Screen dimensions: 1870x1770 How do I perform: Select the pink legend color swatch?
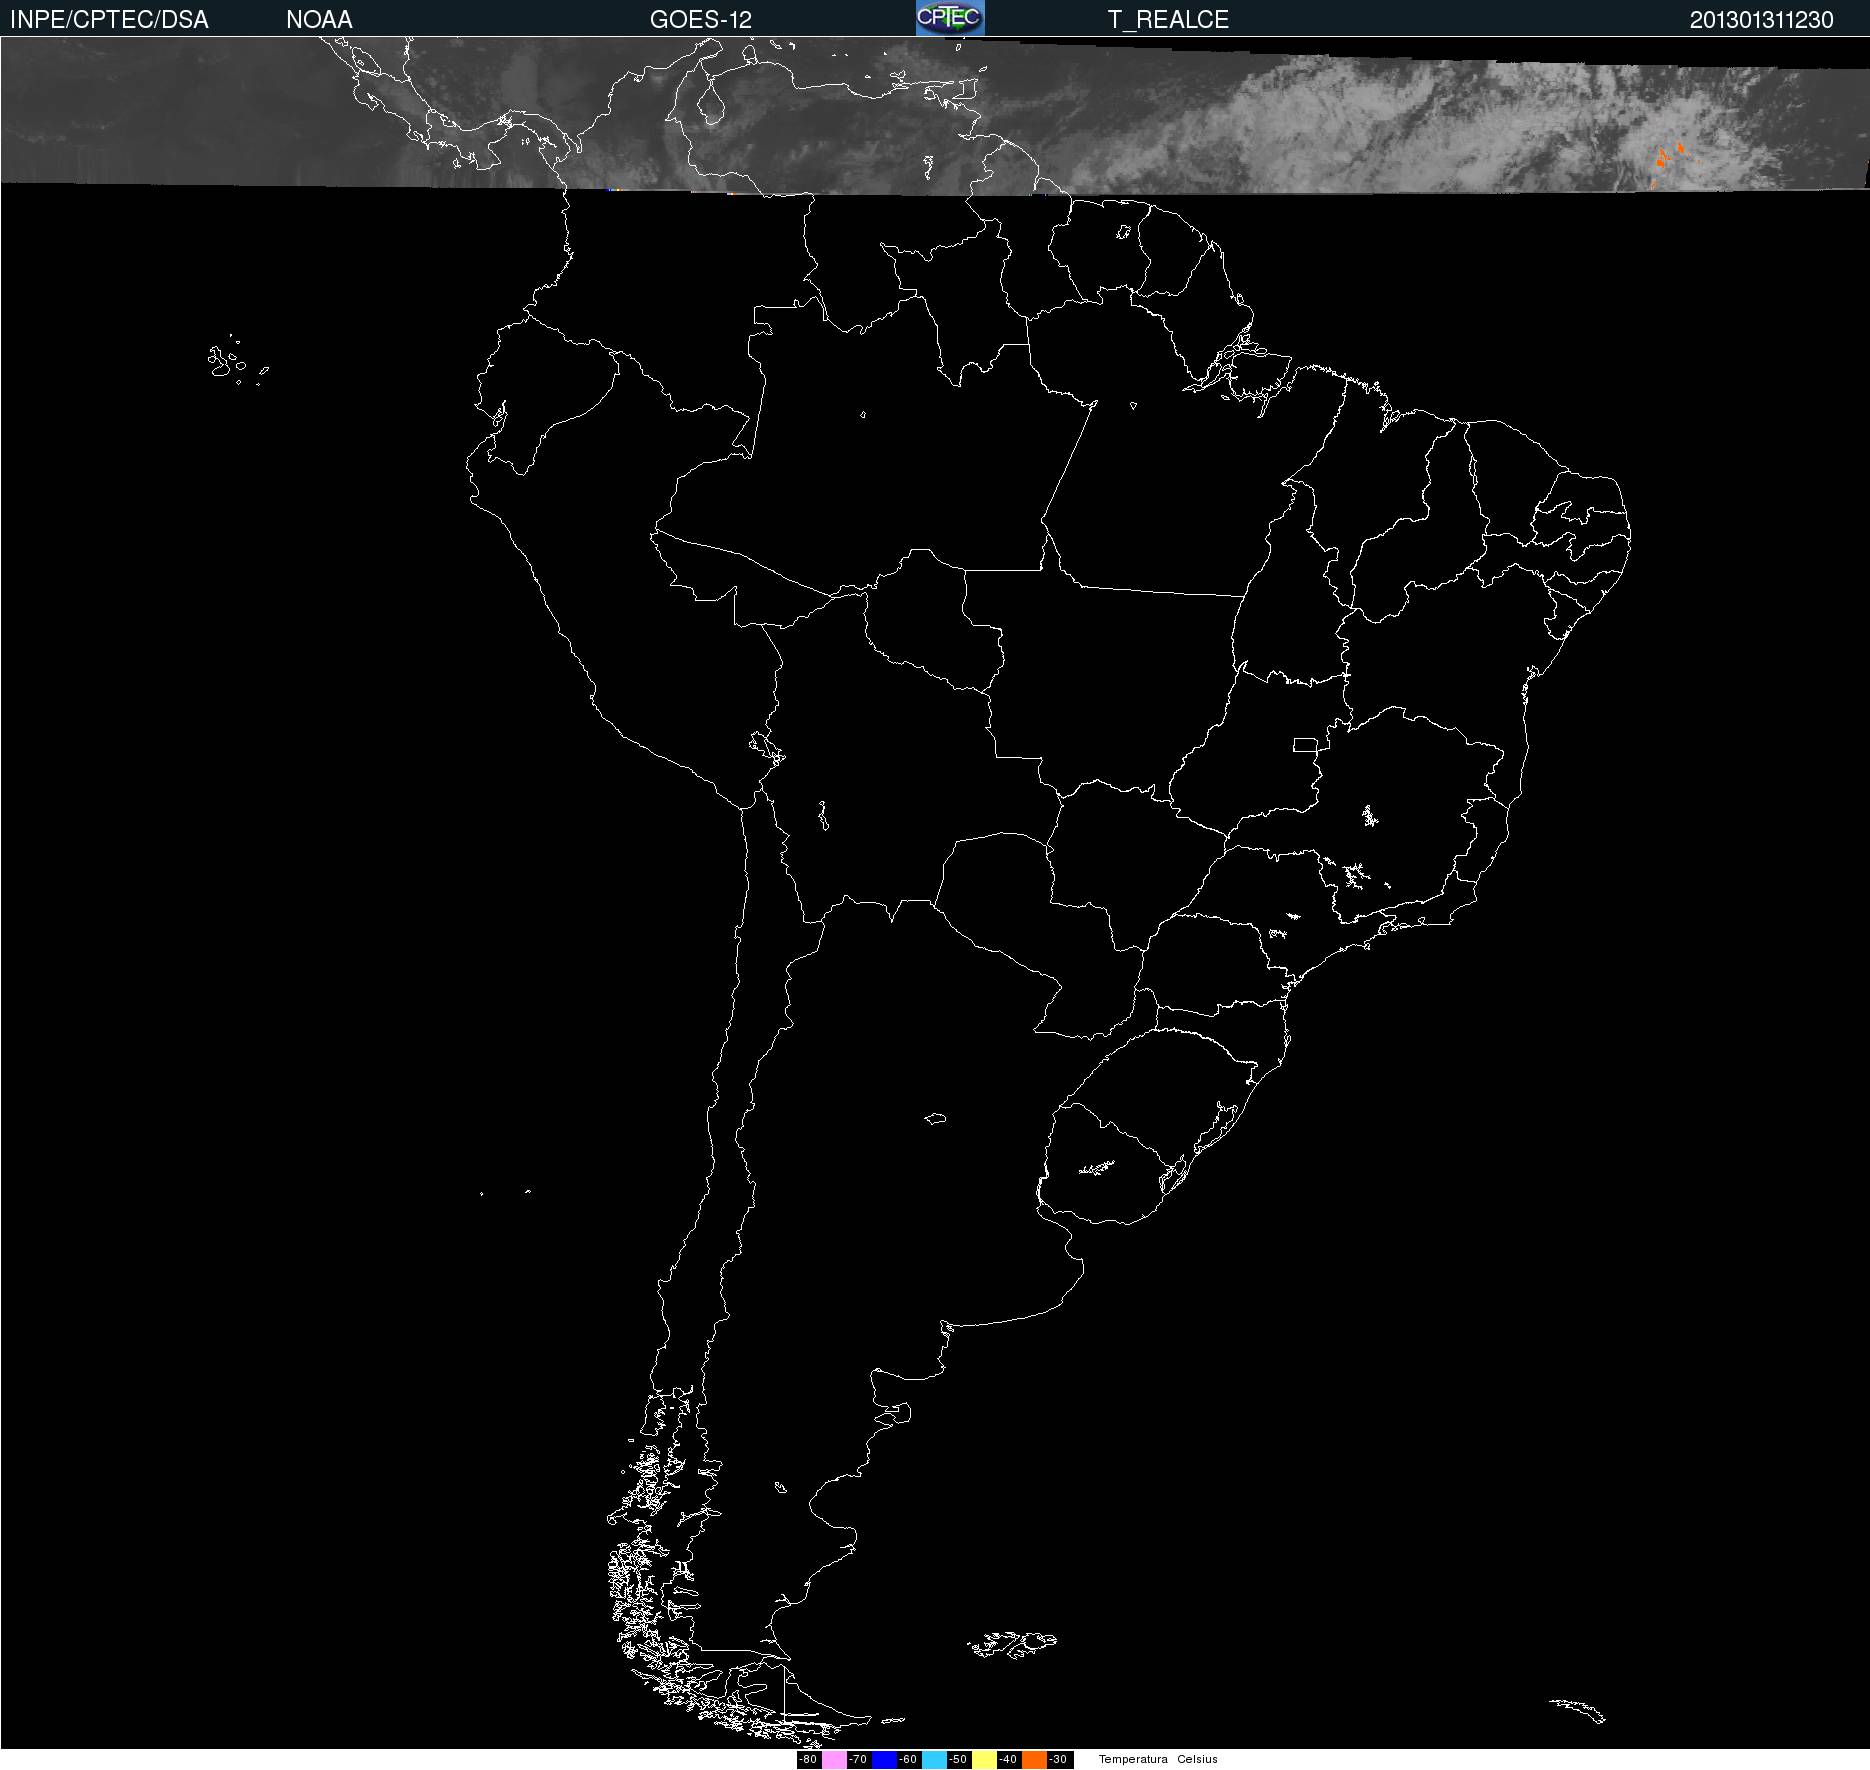[x=834, y=1760]
